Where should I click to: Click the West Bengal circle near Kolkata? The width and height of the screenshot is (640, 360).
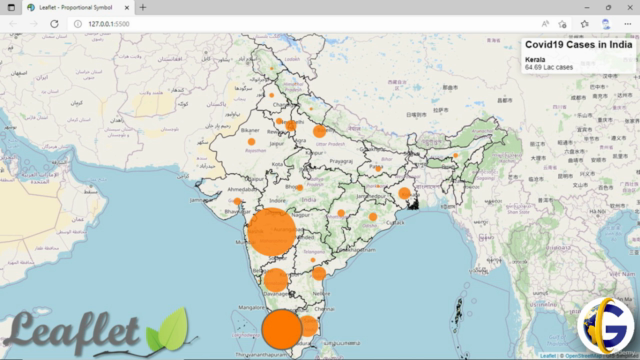tap(404, 193)
